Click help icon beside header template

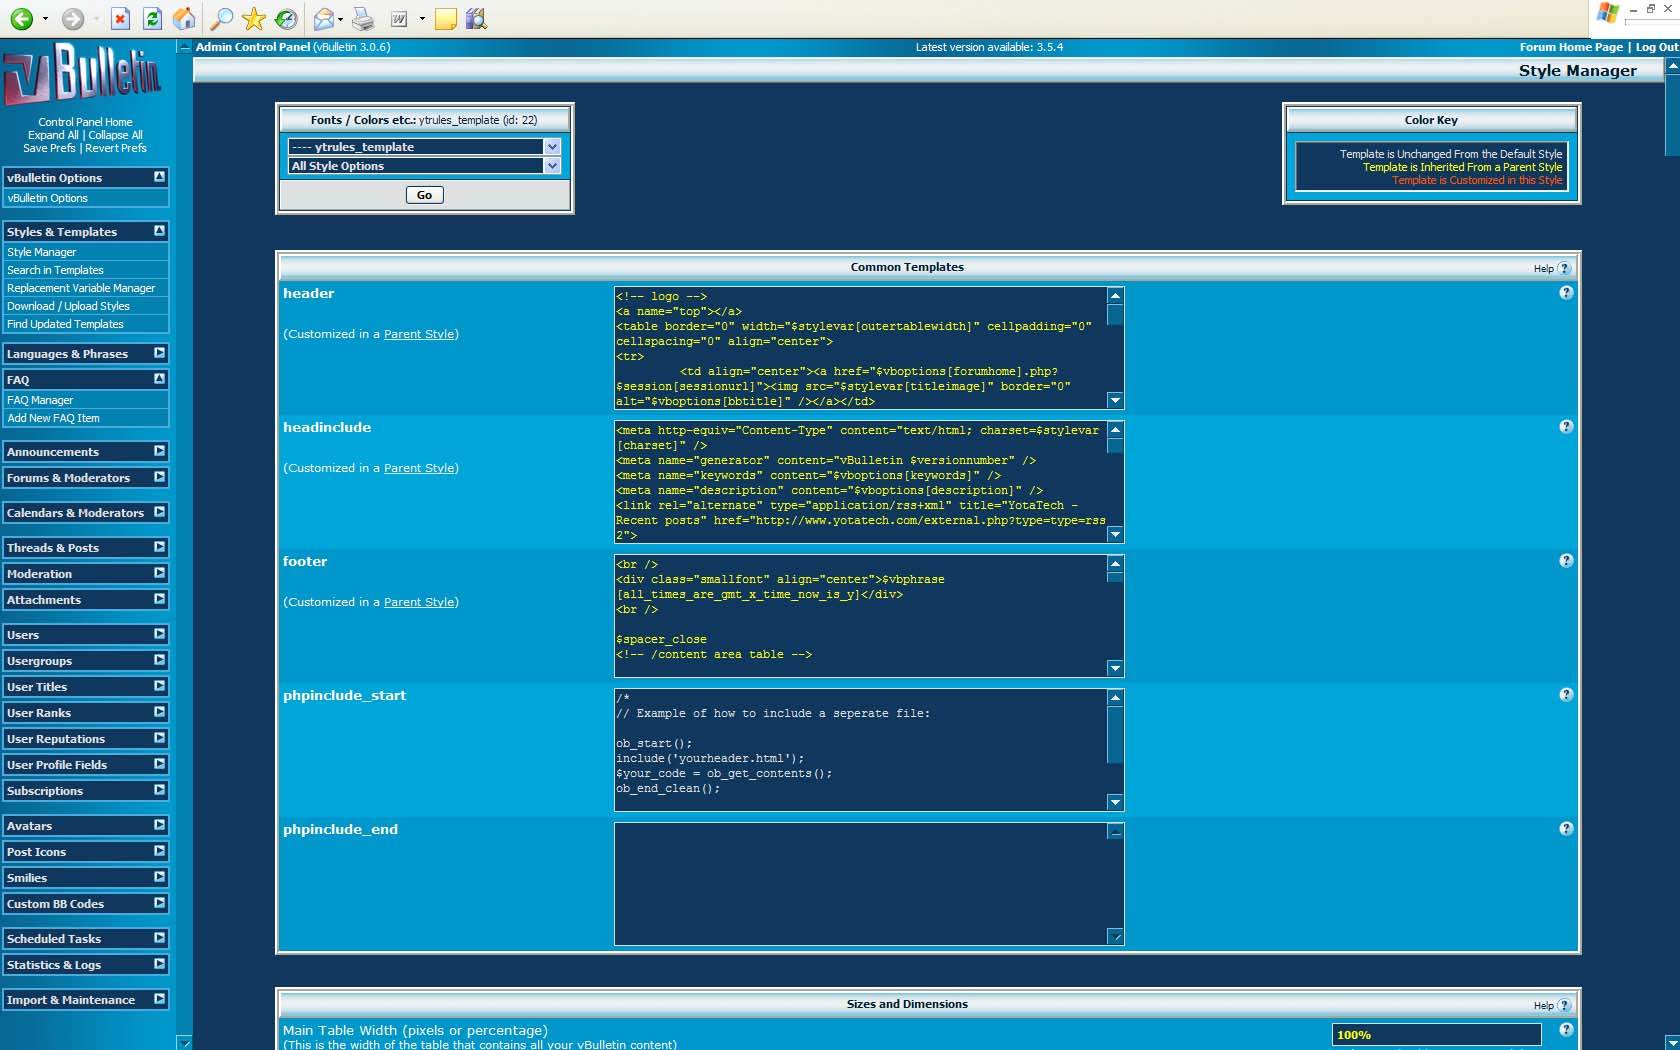click(1566, 293)
